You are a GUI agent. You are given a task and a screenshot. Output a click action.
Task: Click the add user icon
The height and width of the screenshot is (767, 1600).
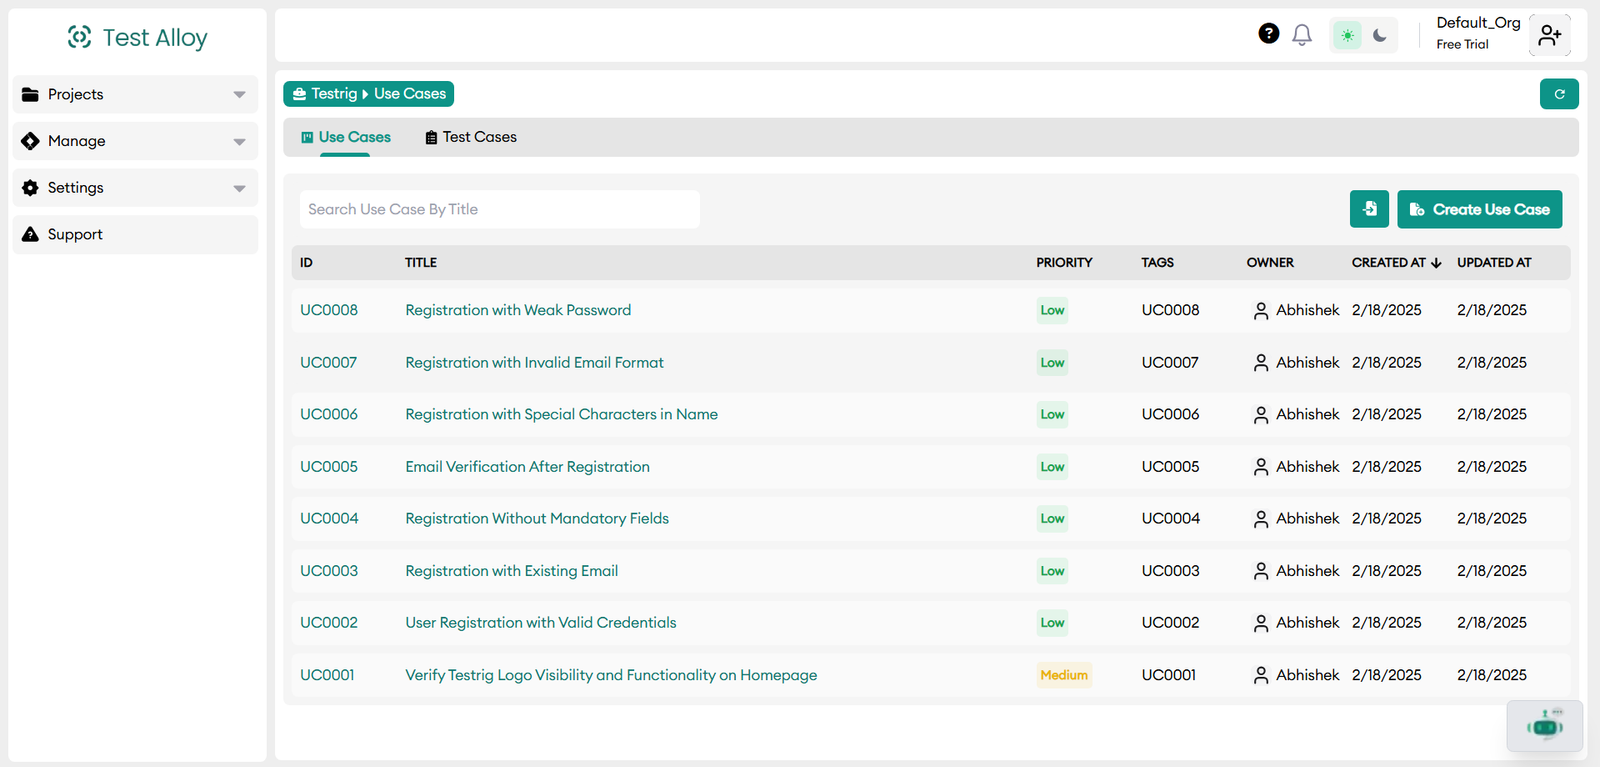pos(1550,35)
